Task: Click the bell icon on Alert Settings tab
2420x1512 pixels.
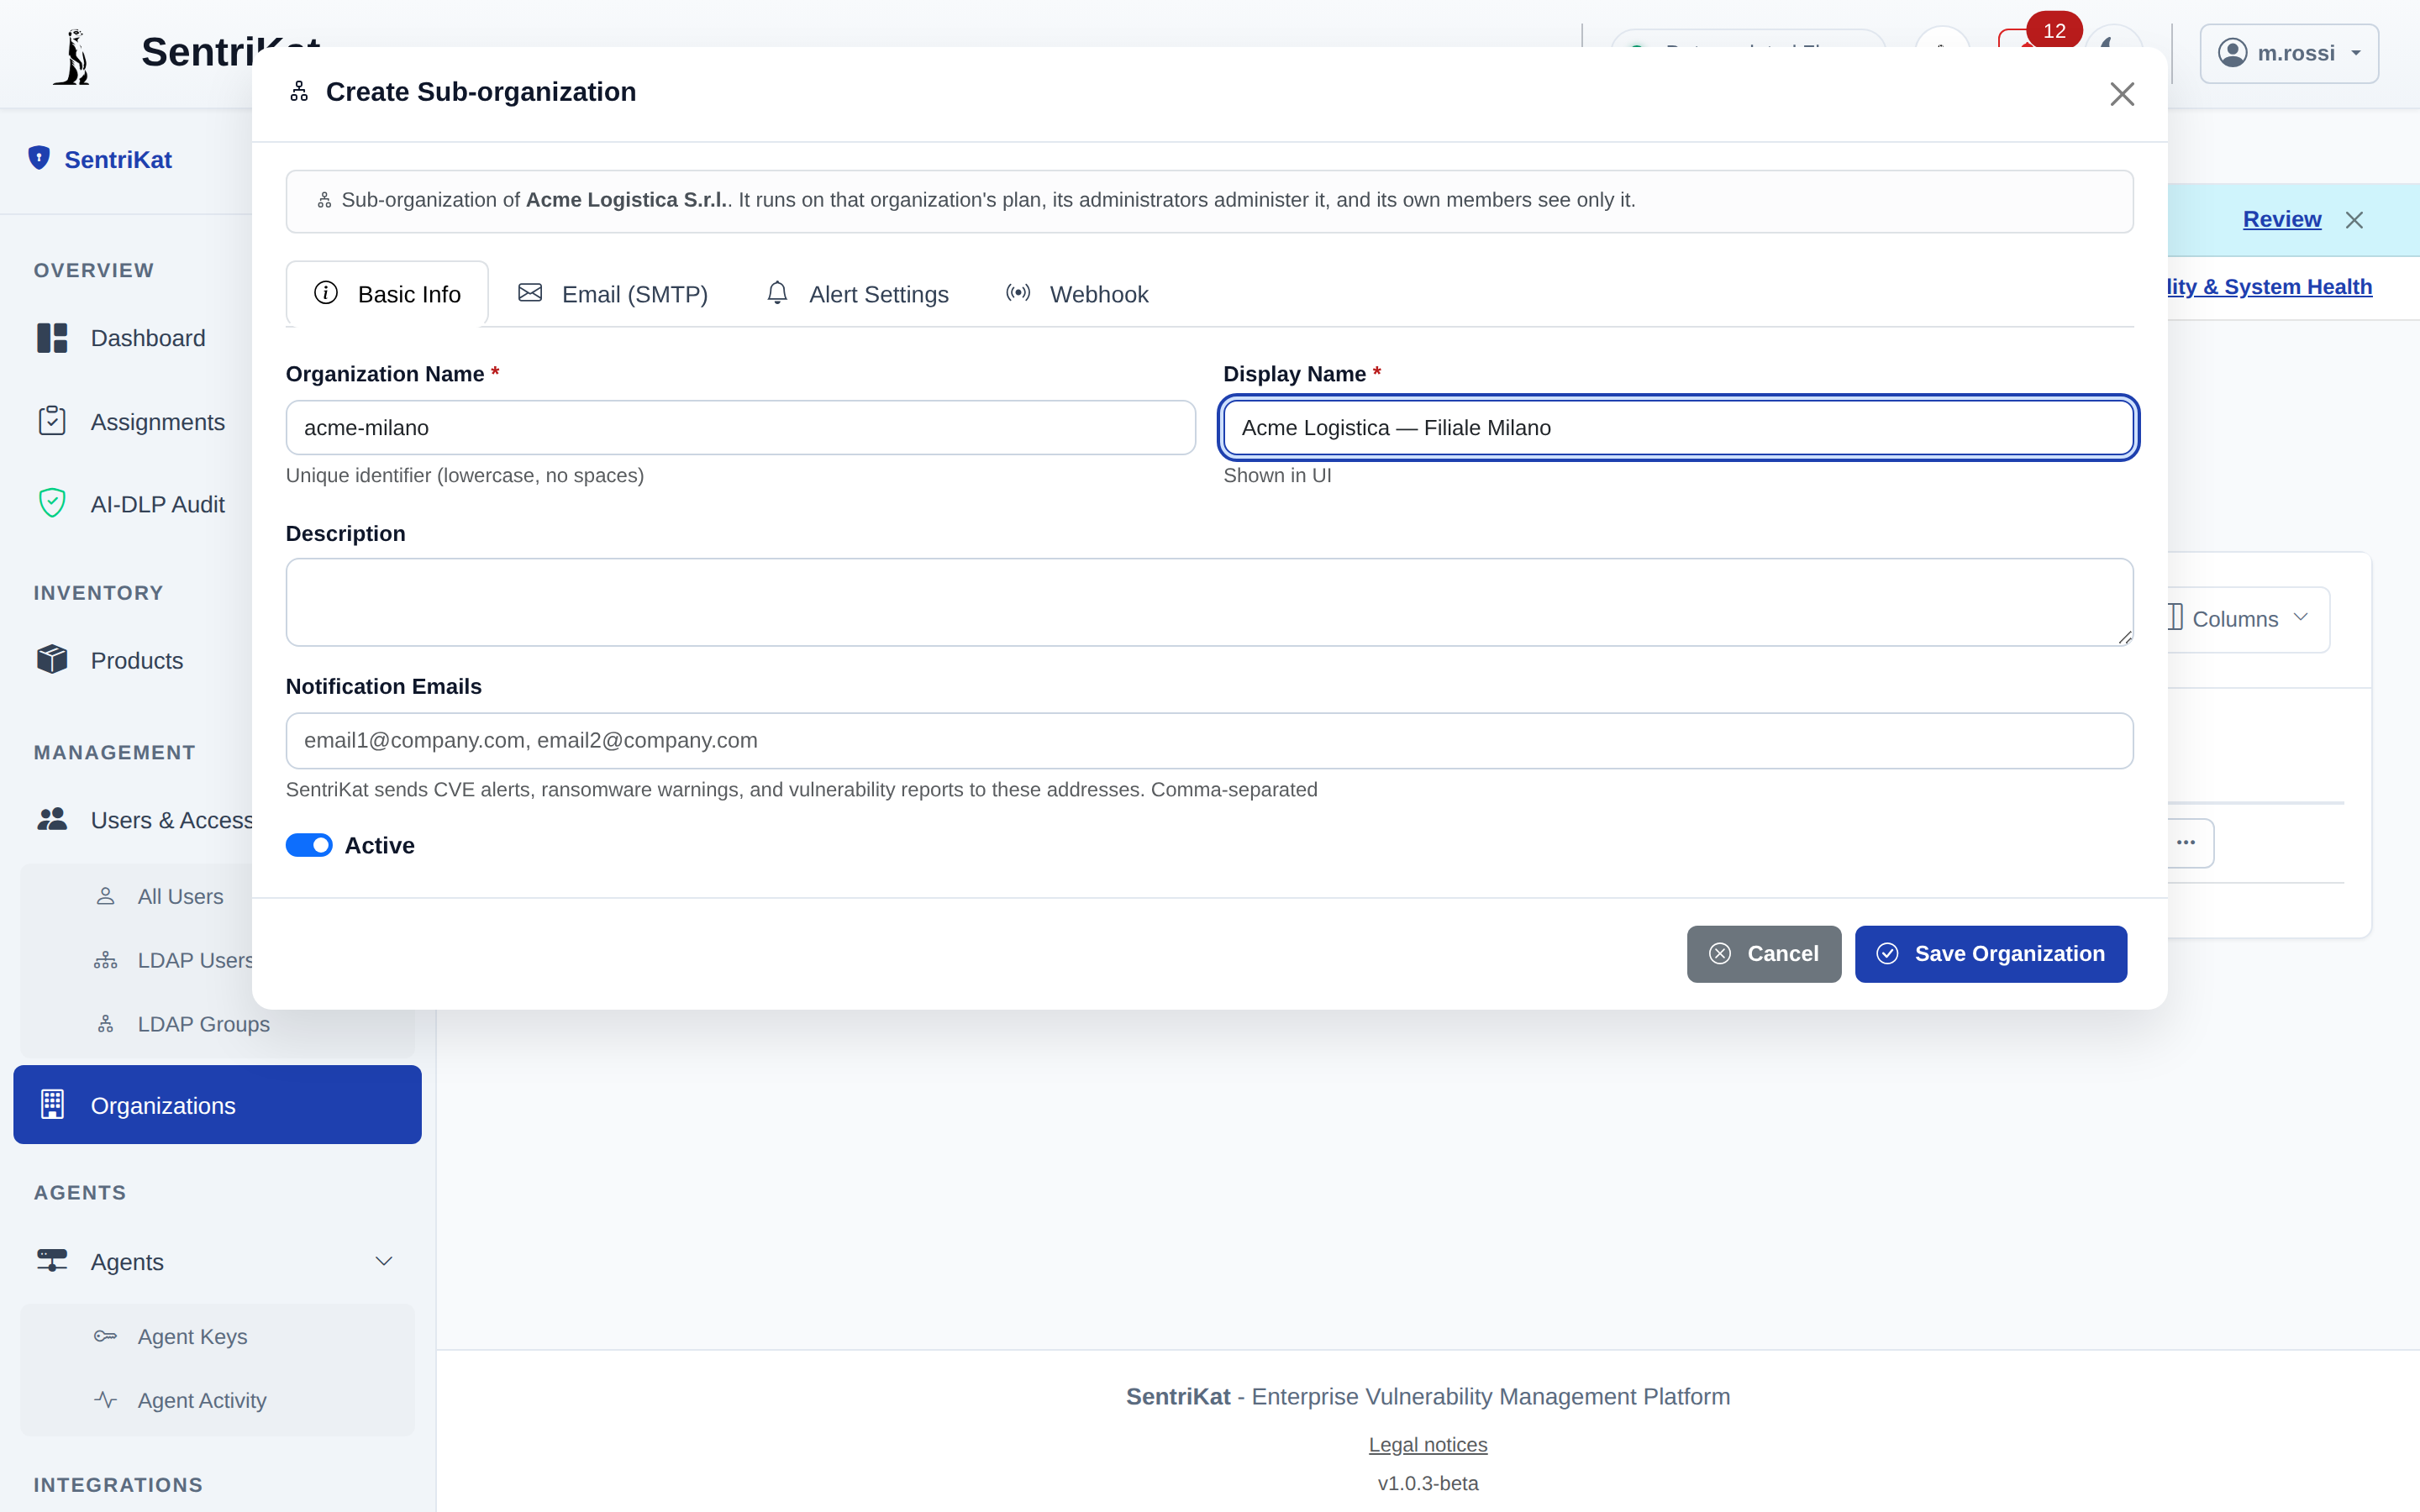Action: (x=777, y=293)
